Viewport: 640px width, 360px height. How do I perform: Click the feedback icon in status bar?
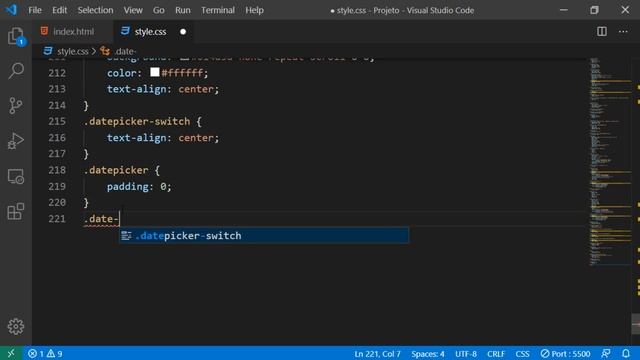point(606,353)
